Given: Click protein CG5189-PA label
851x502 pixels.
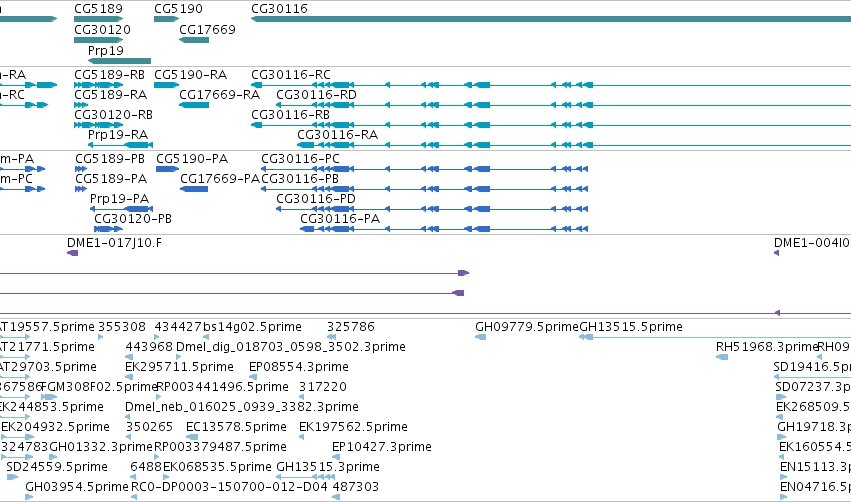Looking at the screenshot, I should click(x=111, y=179).
